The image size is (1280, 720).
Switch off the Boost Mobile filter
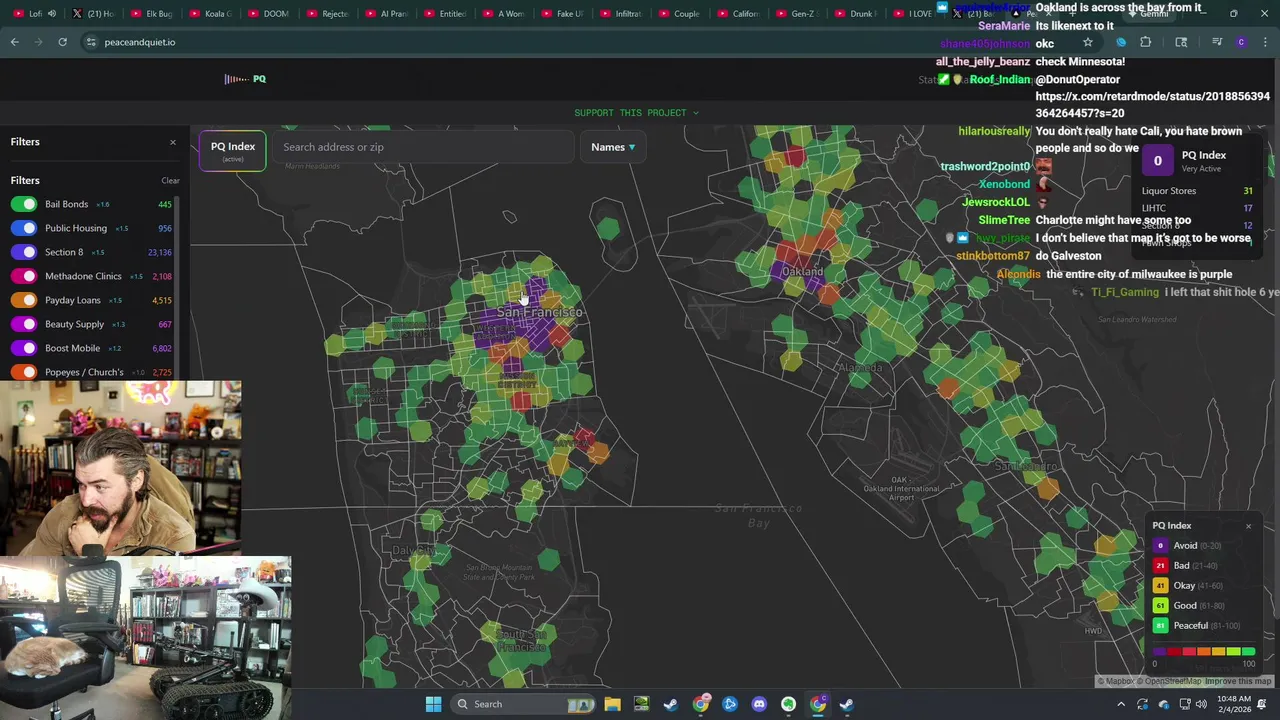[24, 348]
